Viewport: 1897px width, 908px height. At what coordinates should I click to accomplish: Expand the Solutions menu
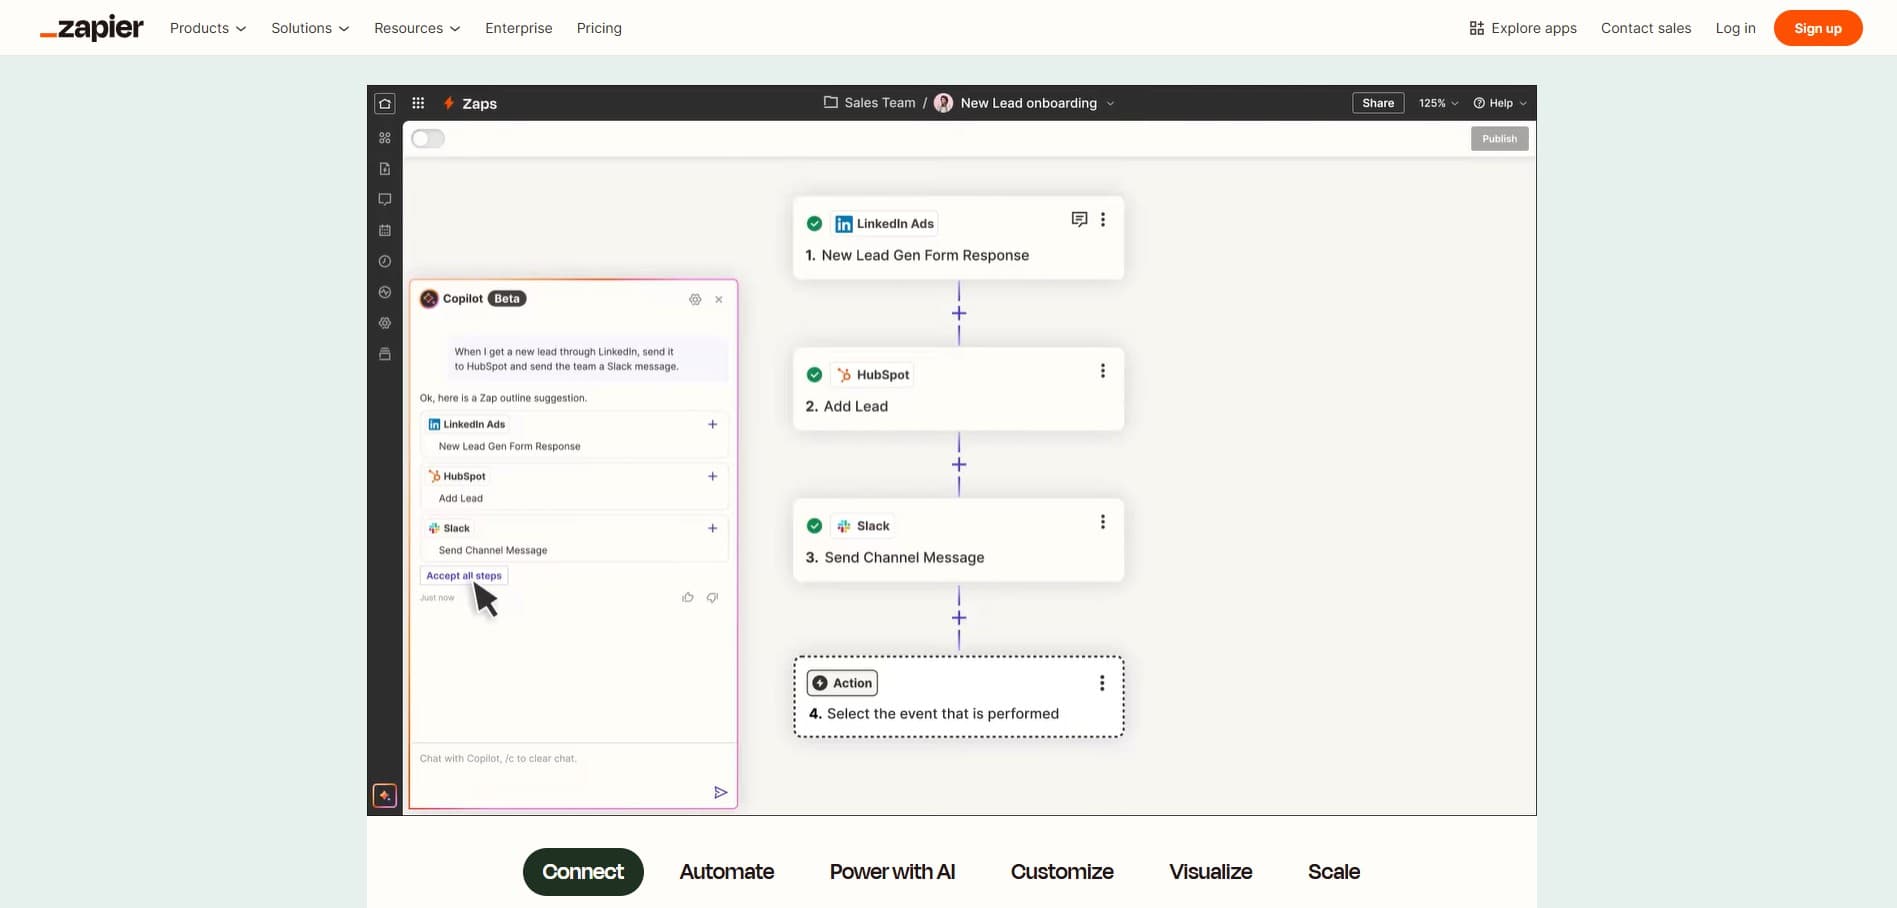(x=310, y=28)
